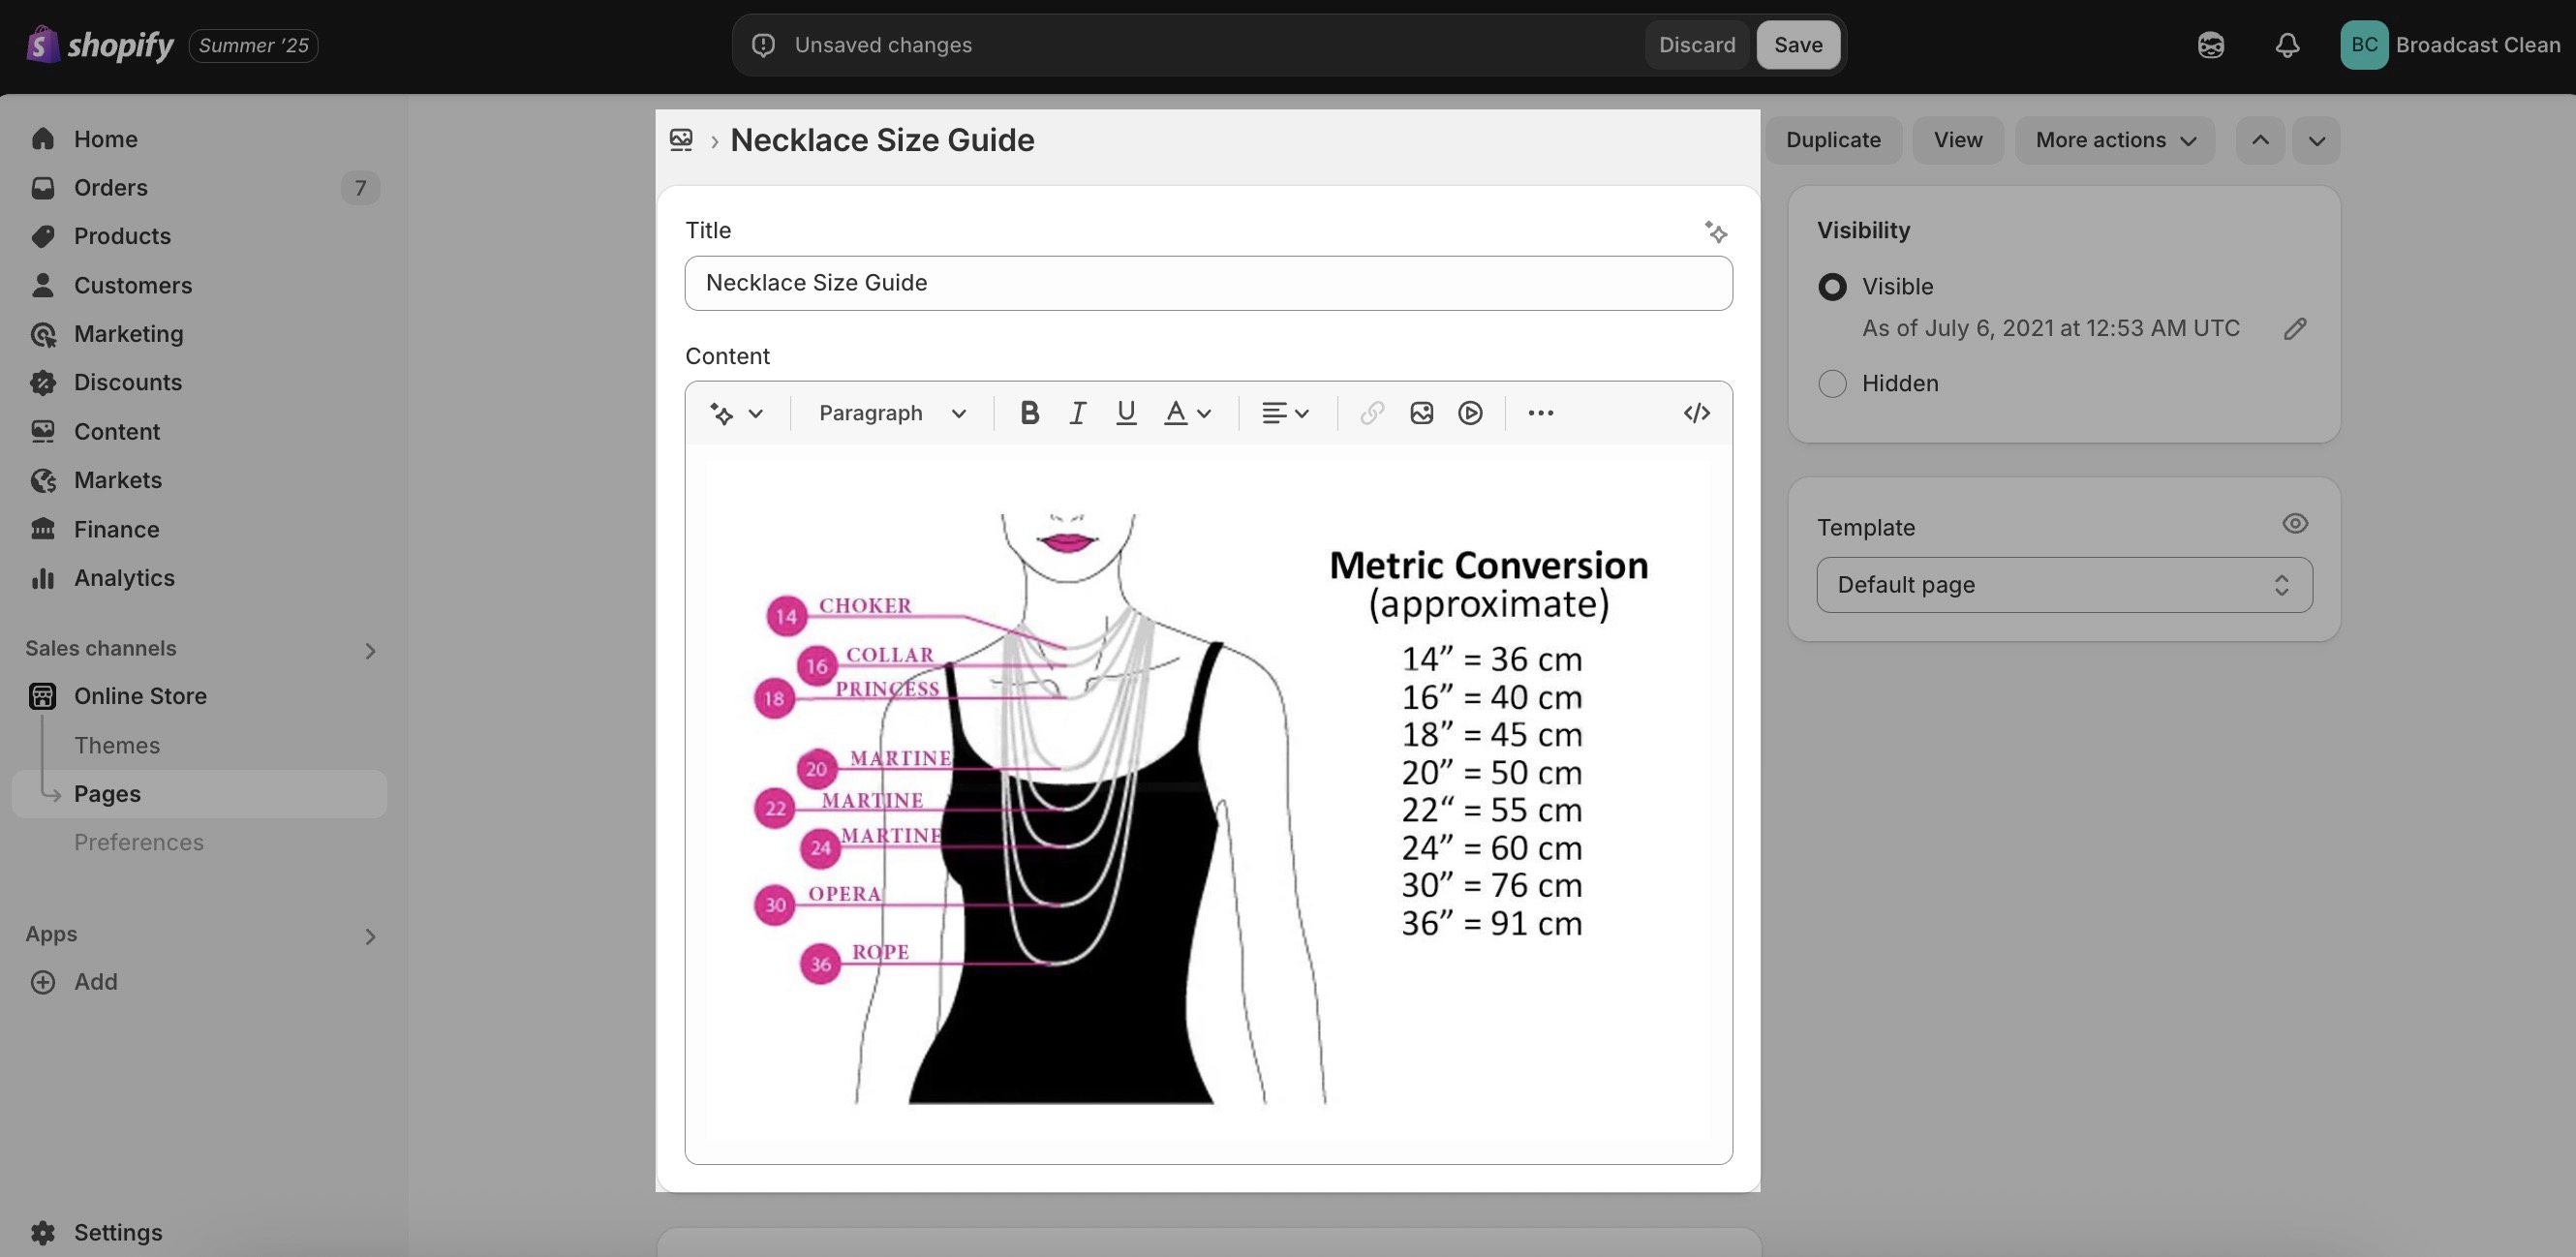Preview template with eye icon
Screen dimensions: 2576x1257
2295,524
